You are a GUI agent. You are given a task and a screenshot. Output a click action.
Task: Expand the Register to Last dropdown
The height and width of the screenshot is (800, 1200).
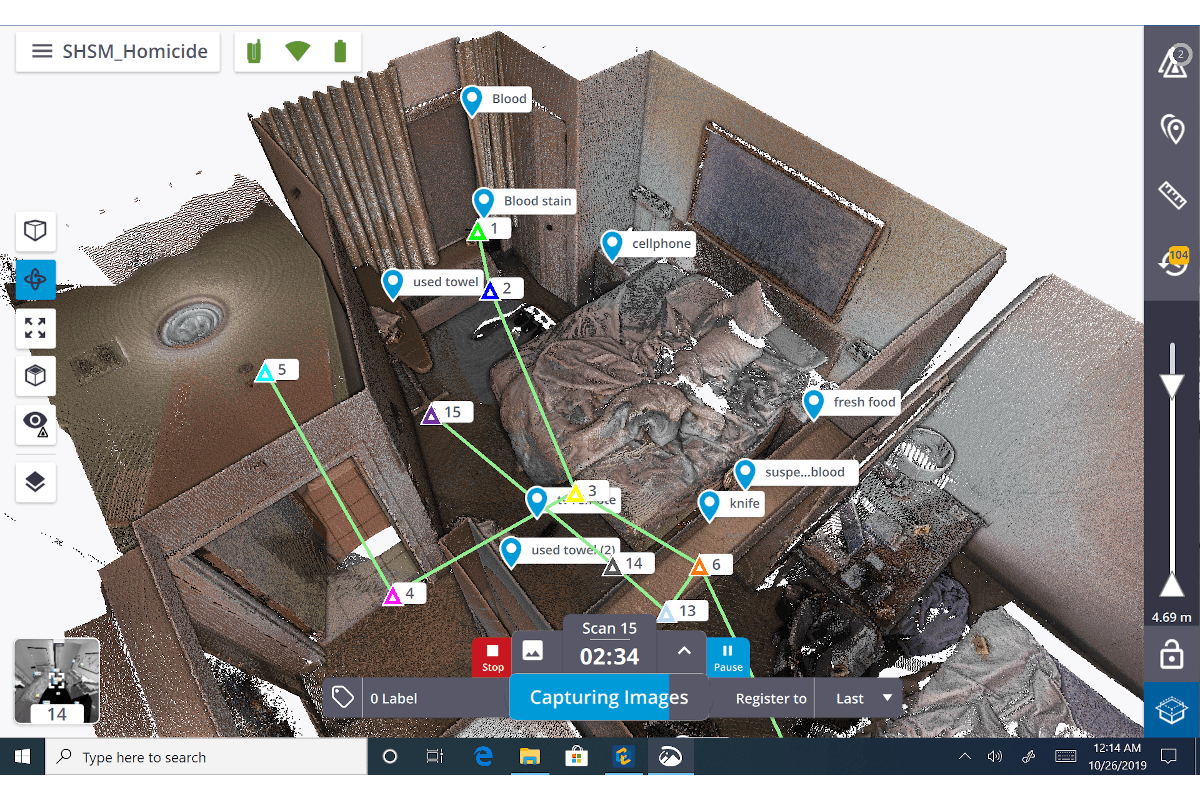tap(858, 698)
